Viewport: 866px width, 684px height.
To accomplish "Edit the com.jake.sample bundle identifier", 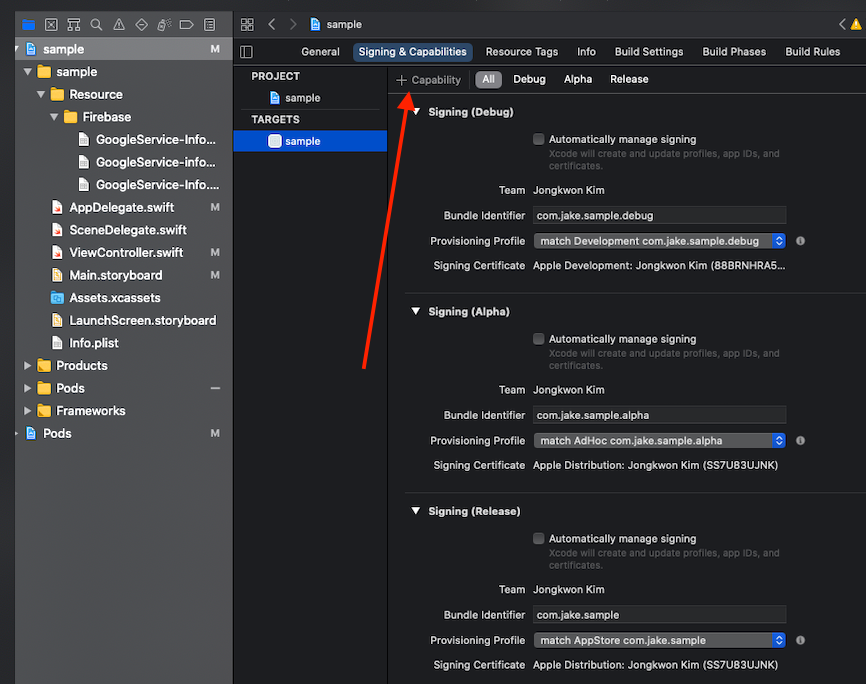I will pos(659,614).
